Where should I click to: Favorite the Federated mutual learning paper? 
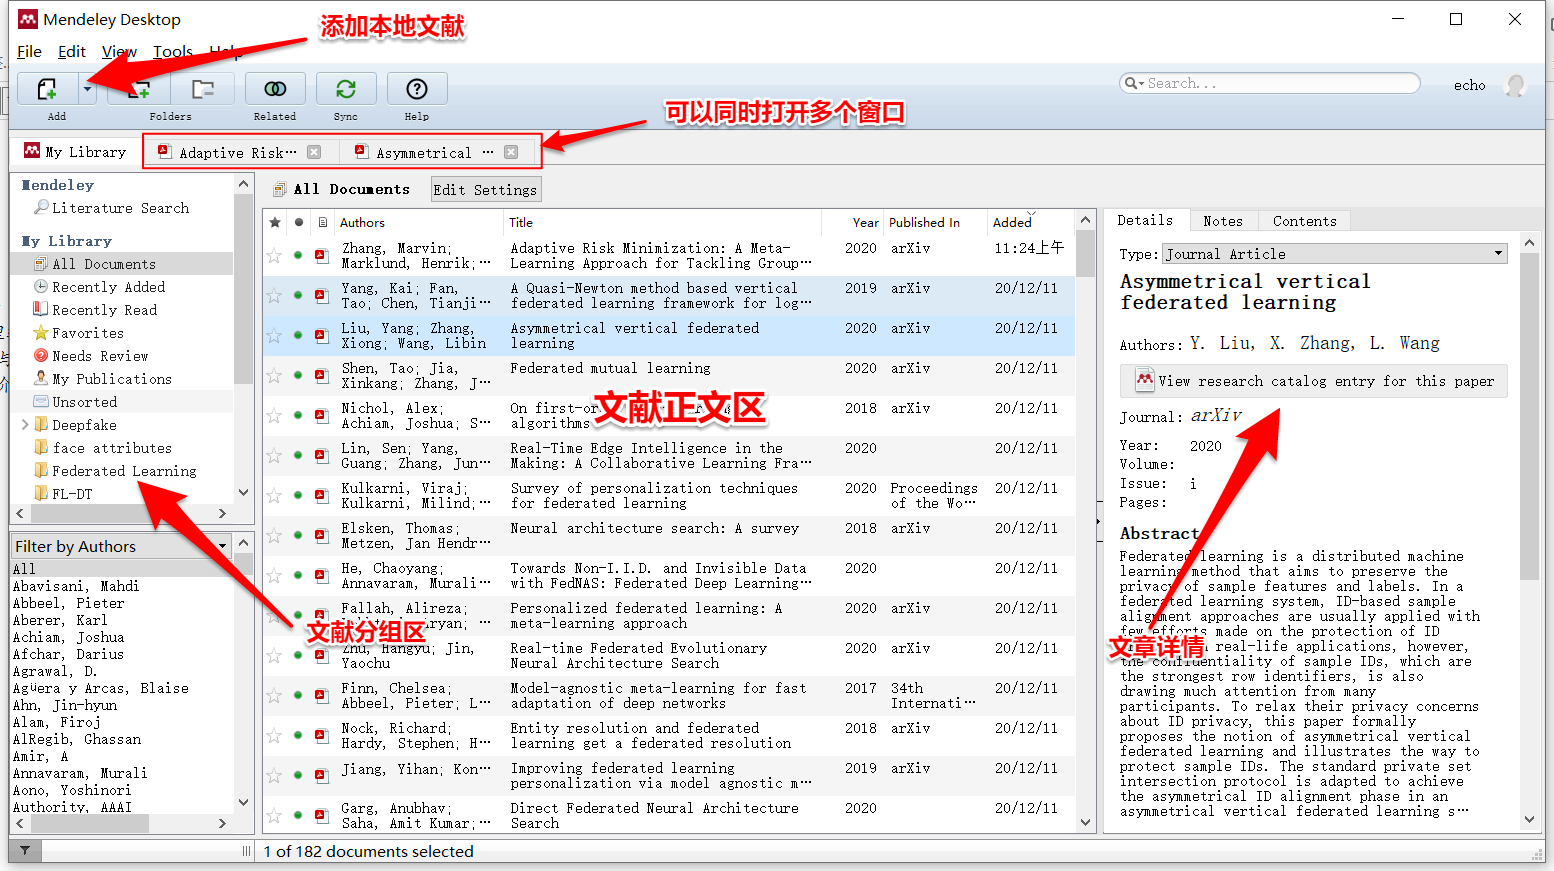tap(274, 375)
